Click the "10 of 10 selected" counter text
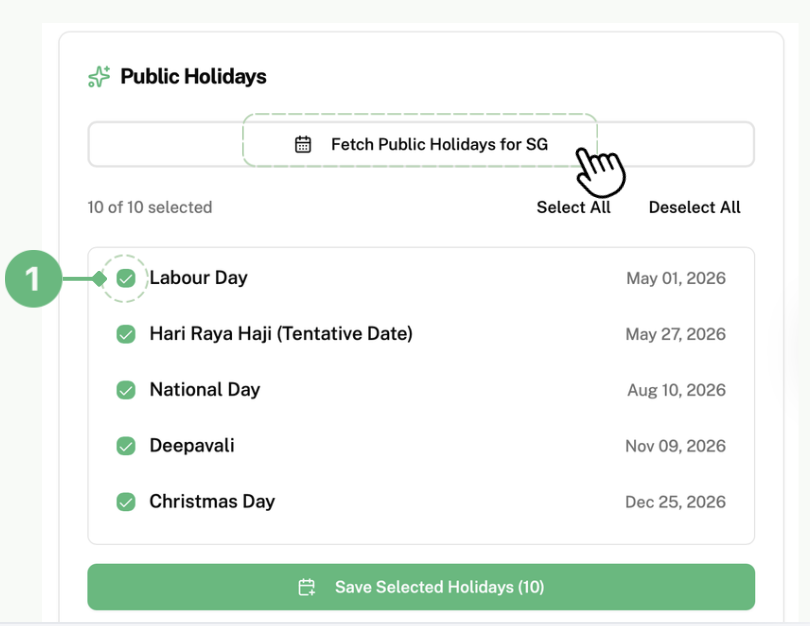 point(150,207)
